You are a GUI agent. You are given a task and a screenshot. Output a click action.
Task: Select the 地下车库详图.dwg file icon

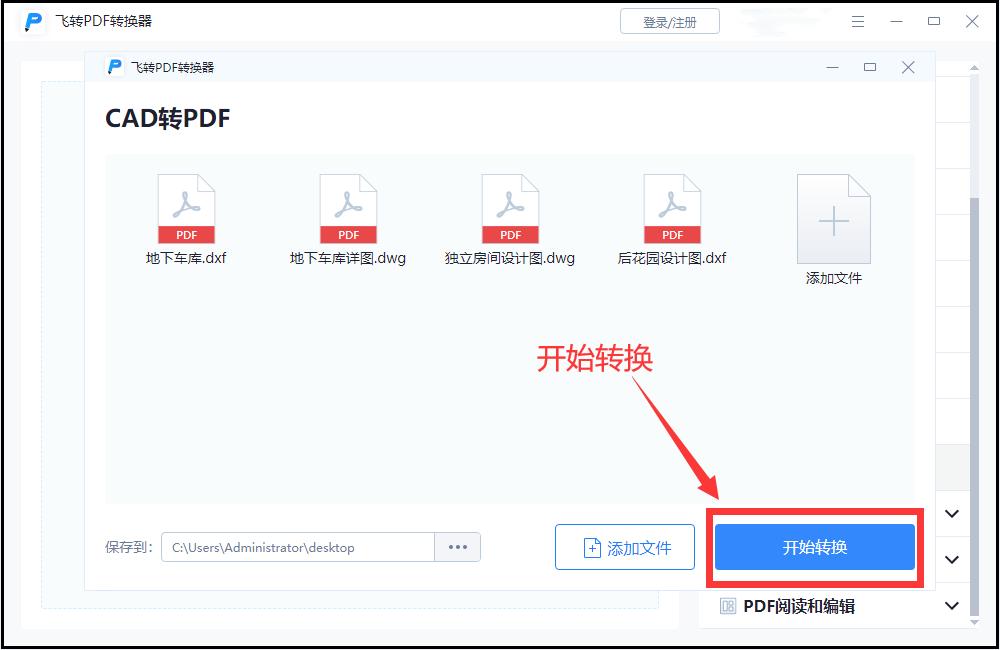click(347, 205)
